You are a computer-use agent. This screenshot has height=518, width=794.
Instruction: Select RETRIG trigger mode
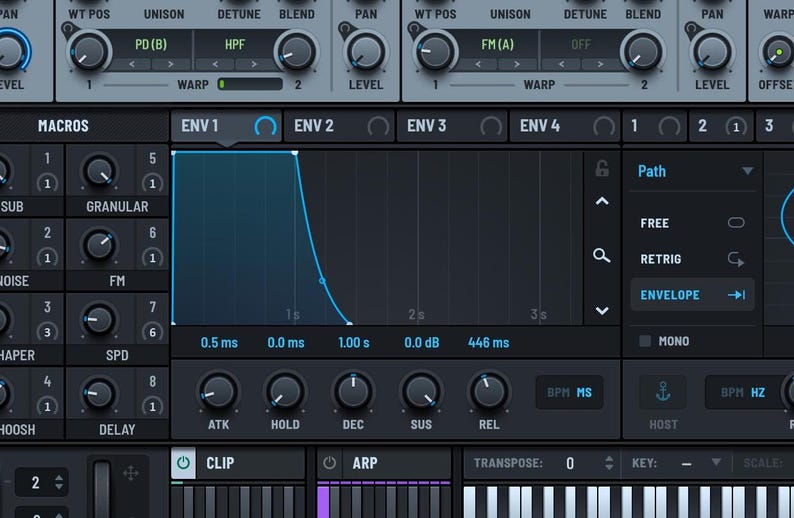click(x=692, y=259)
